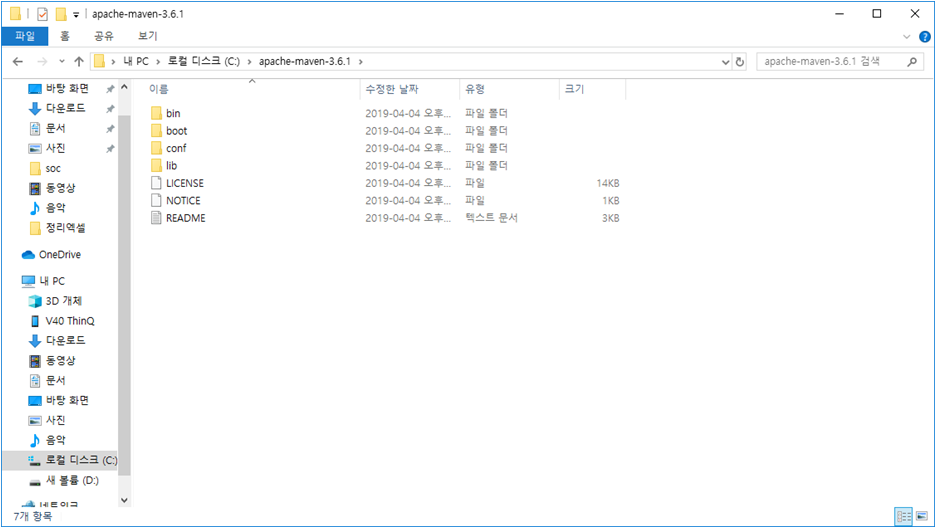
Task: Open the address bar history dropdown
Action: [726, 61]
